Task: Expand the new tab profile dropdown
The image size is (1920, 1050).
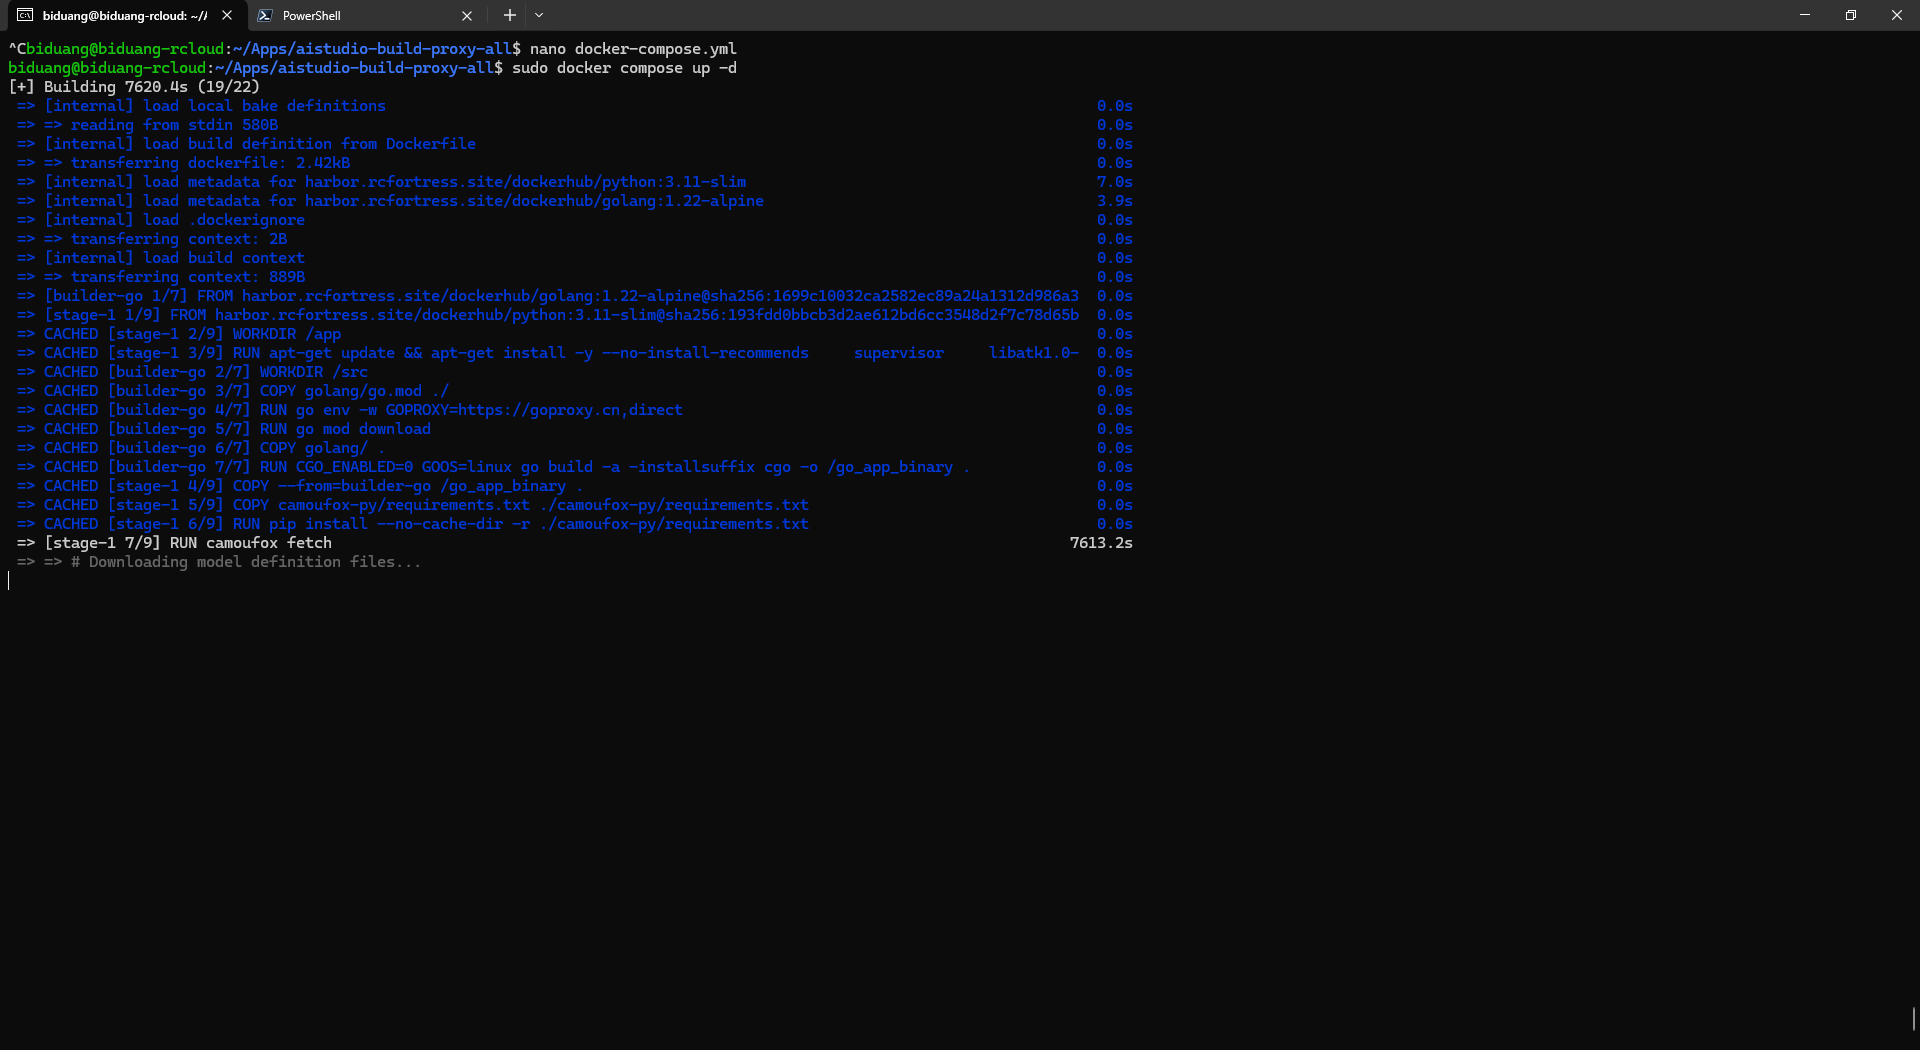Action: click(539, 15)
